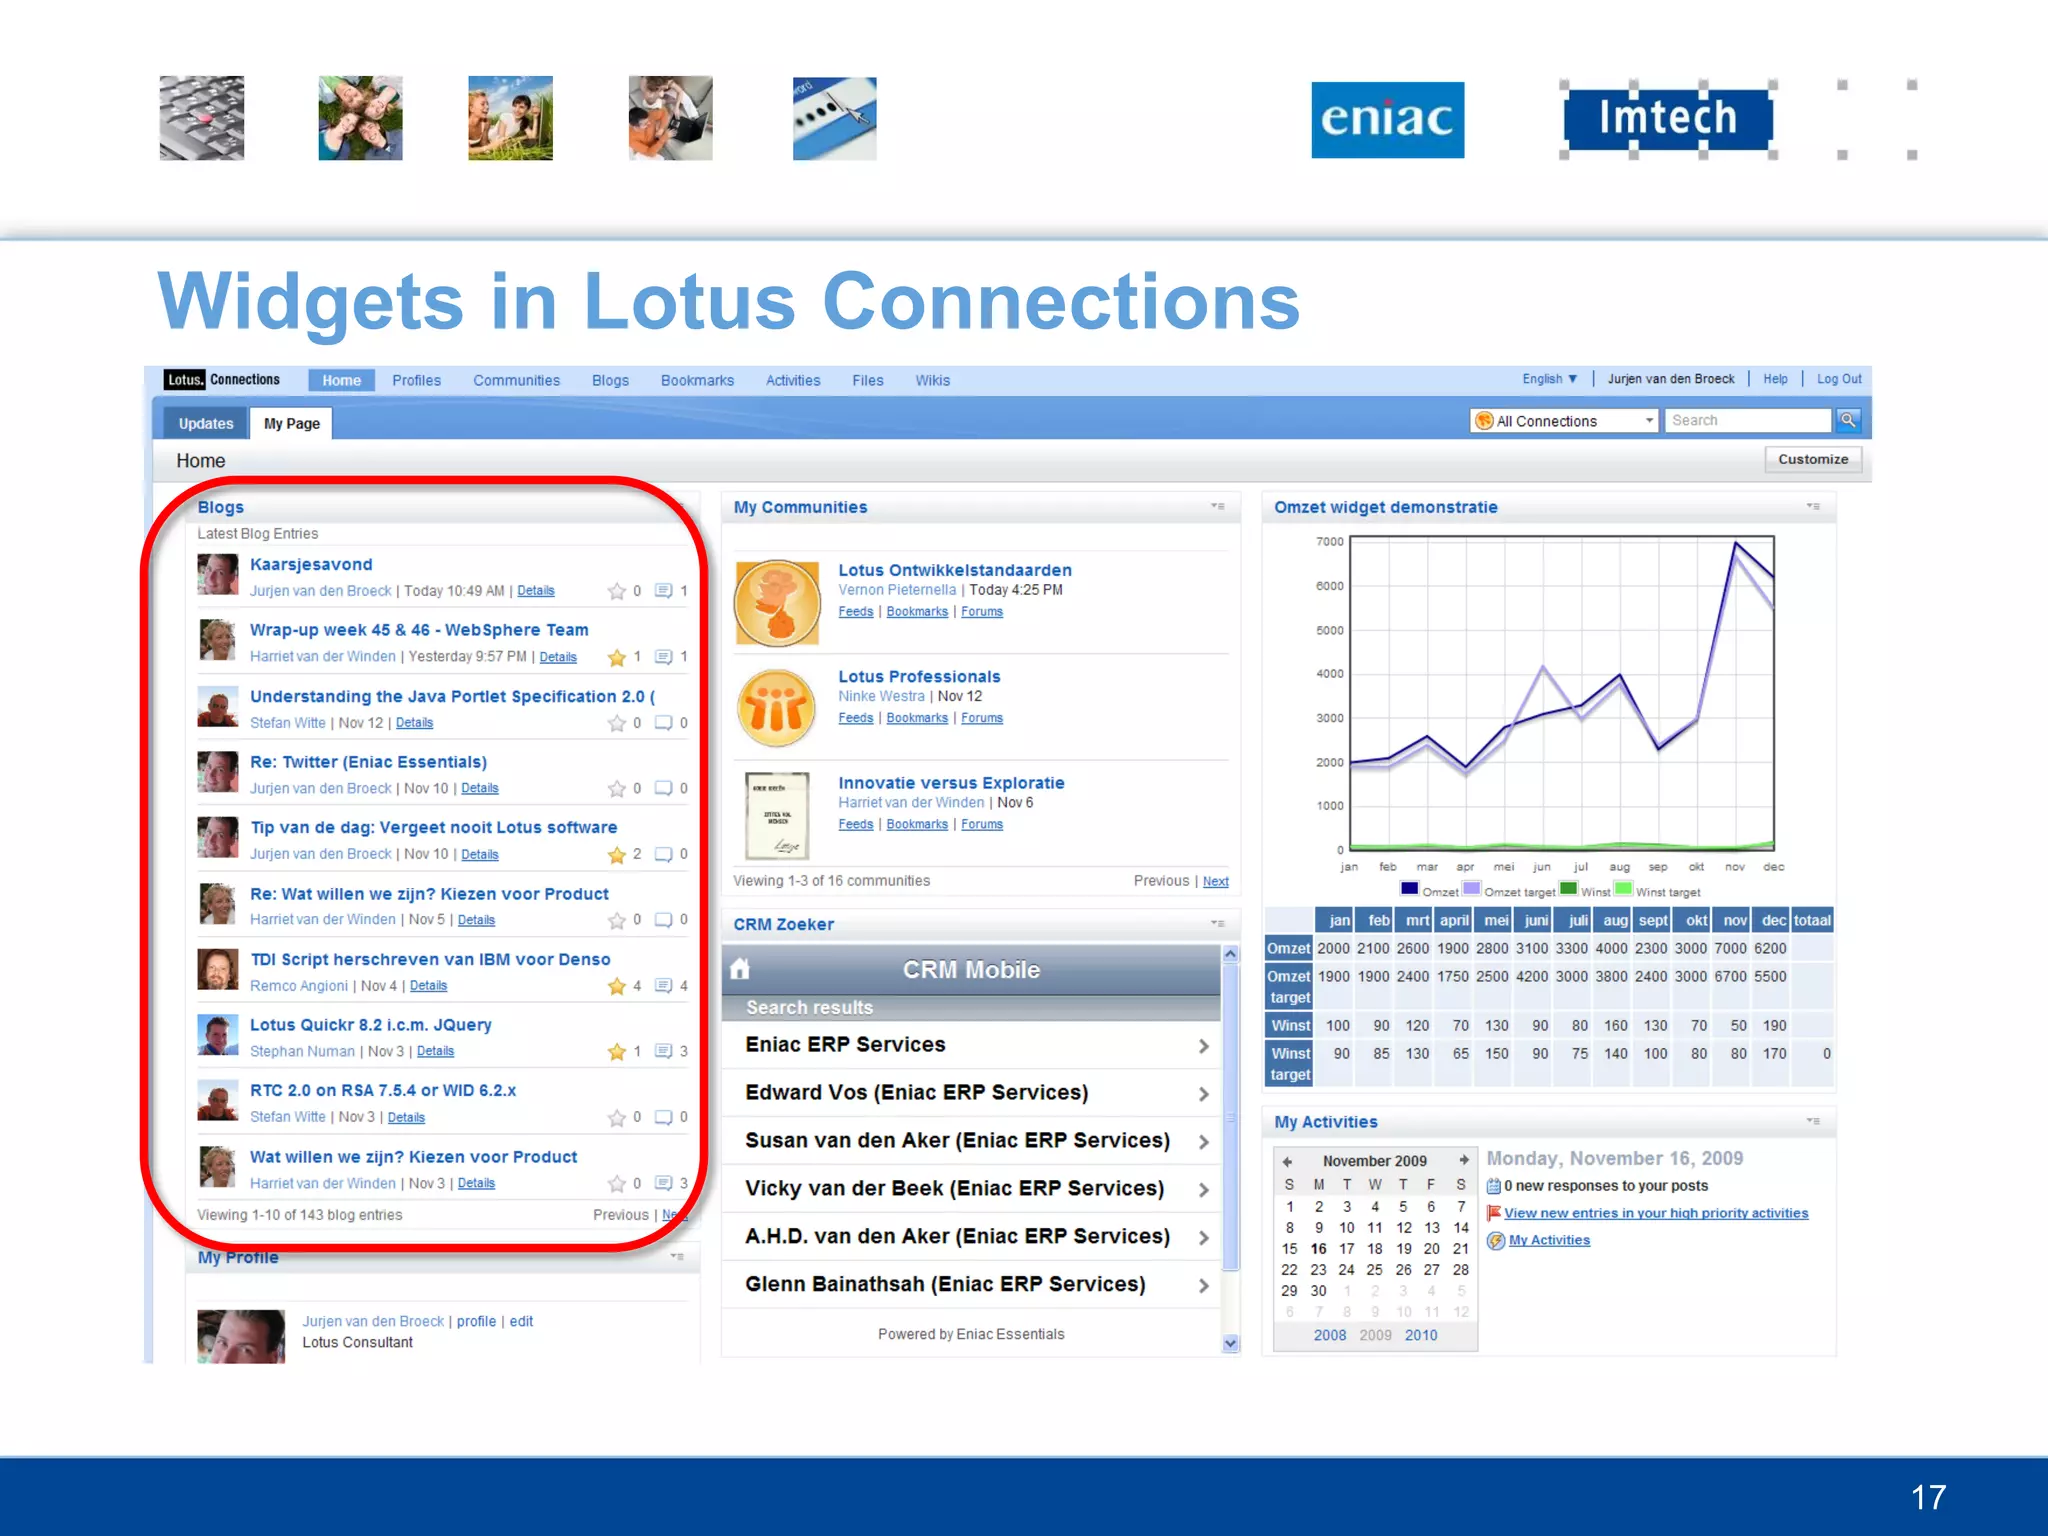Open the Lotus Professionals community icon
2048x1536 pixels.
[x=777, y=708]
